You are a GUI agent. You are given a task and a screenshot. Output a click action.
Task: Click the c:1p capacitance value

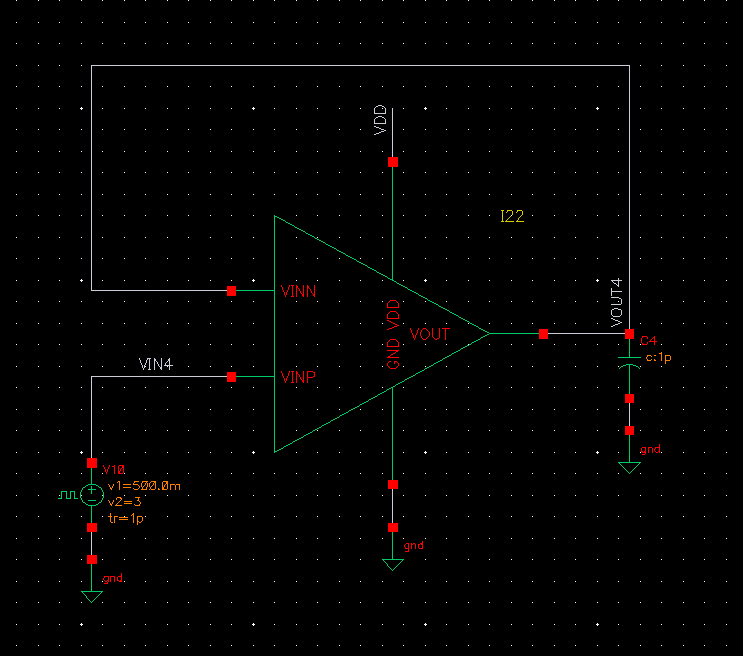point(659,357)
